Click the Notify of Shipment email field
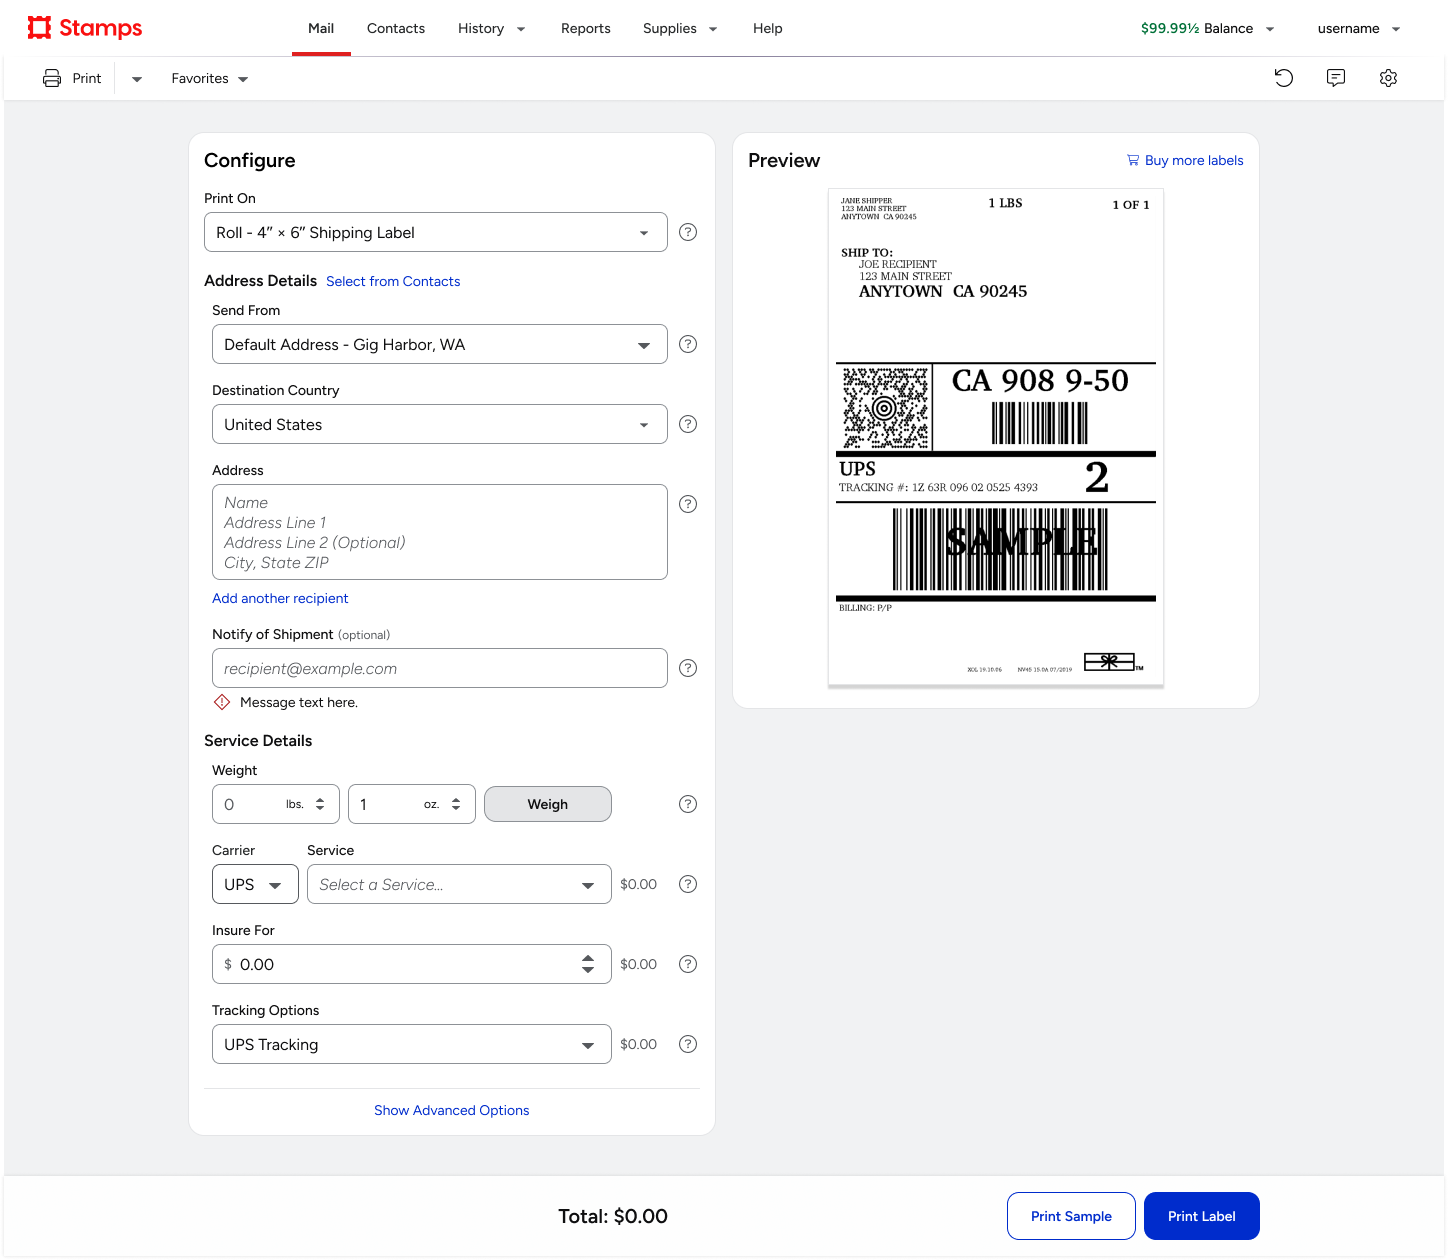The width and height of the screenshot is (1448, 1260). point(439,668)
